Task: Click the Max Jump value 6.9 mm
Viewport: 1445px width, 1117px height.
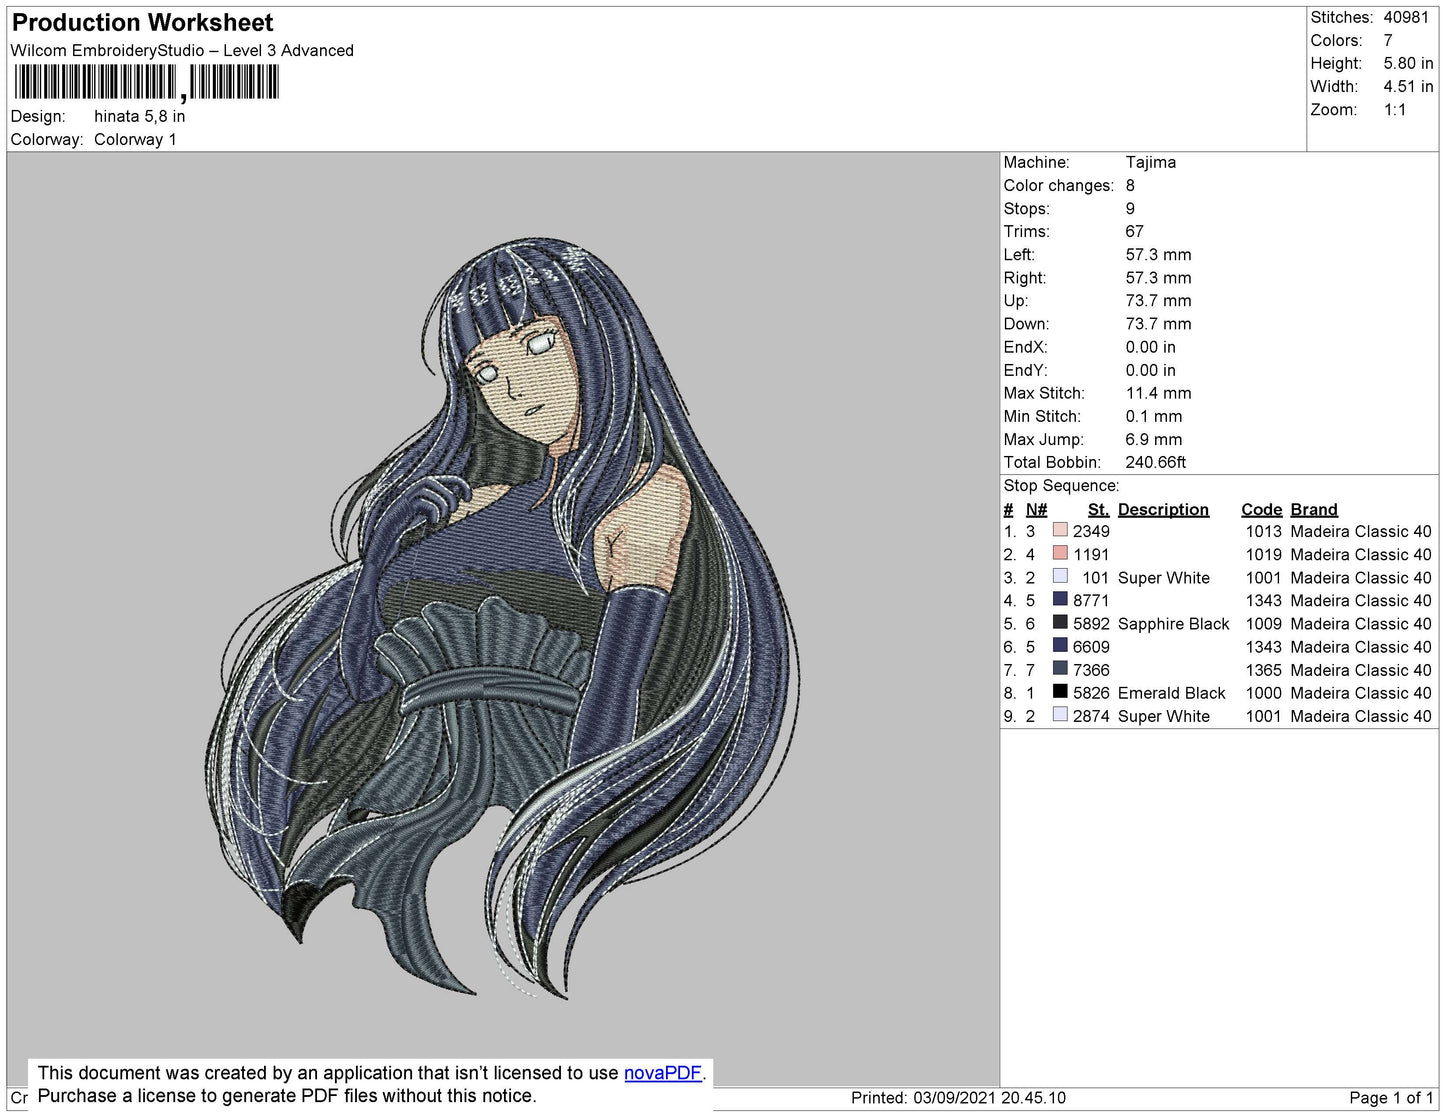Action: pos(1153,439)
